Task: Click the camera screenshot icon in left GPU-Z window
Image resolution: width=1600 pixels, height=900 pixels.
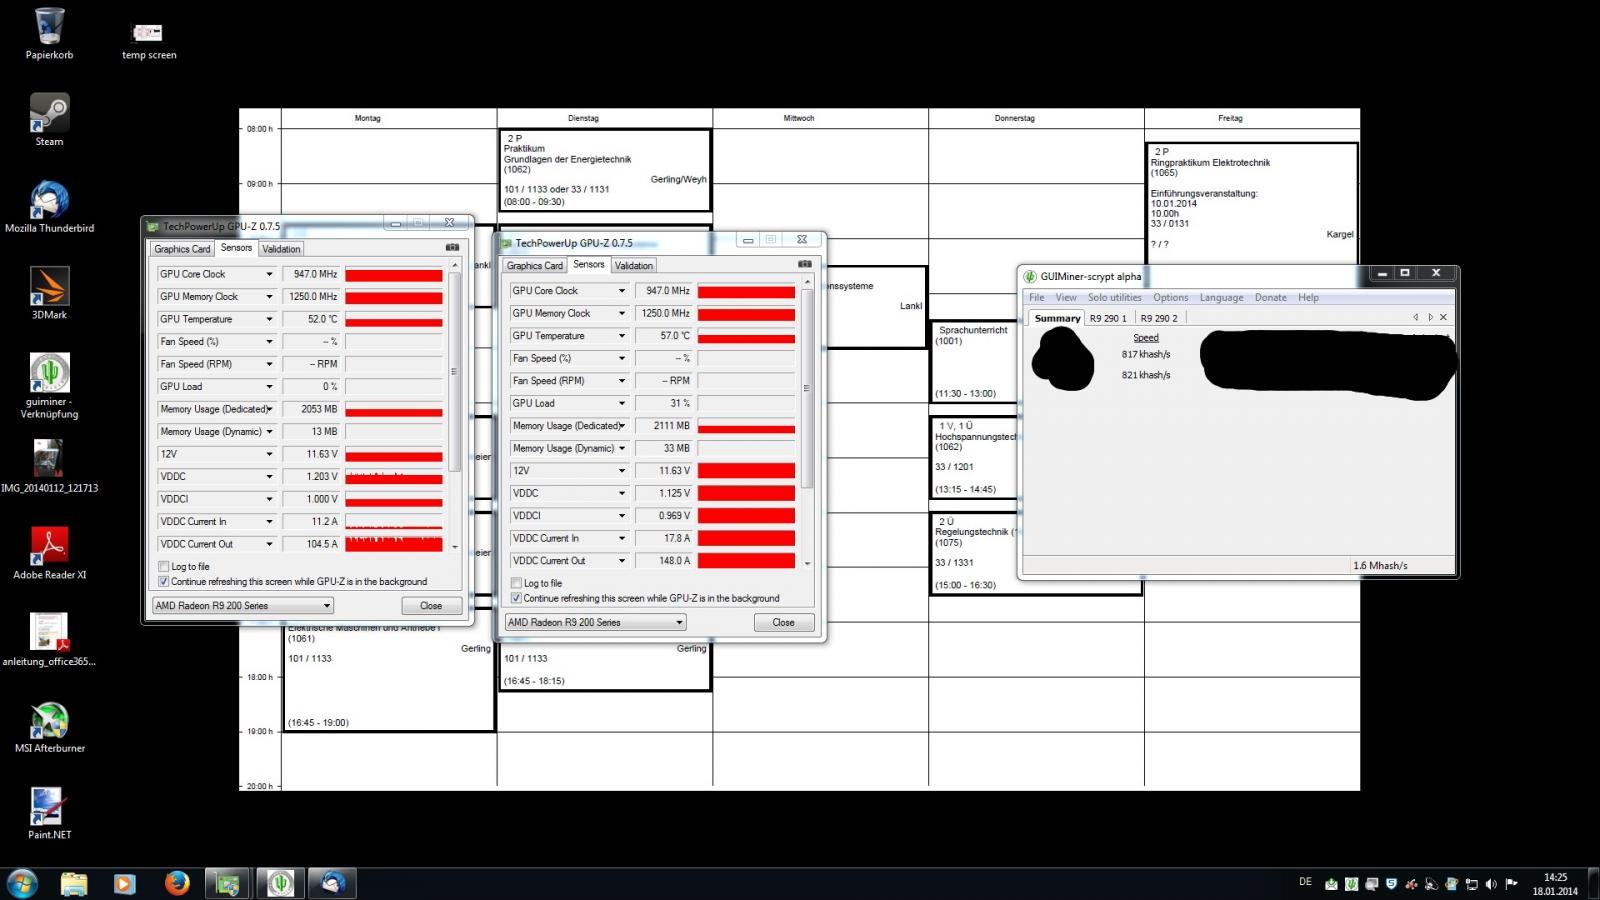Action: click(x=452, y=247)
